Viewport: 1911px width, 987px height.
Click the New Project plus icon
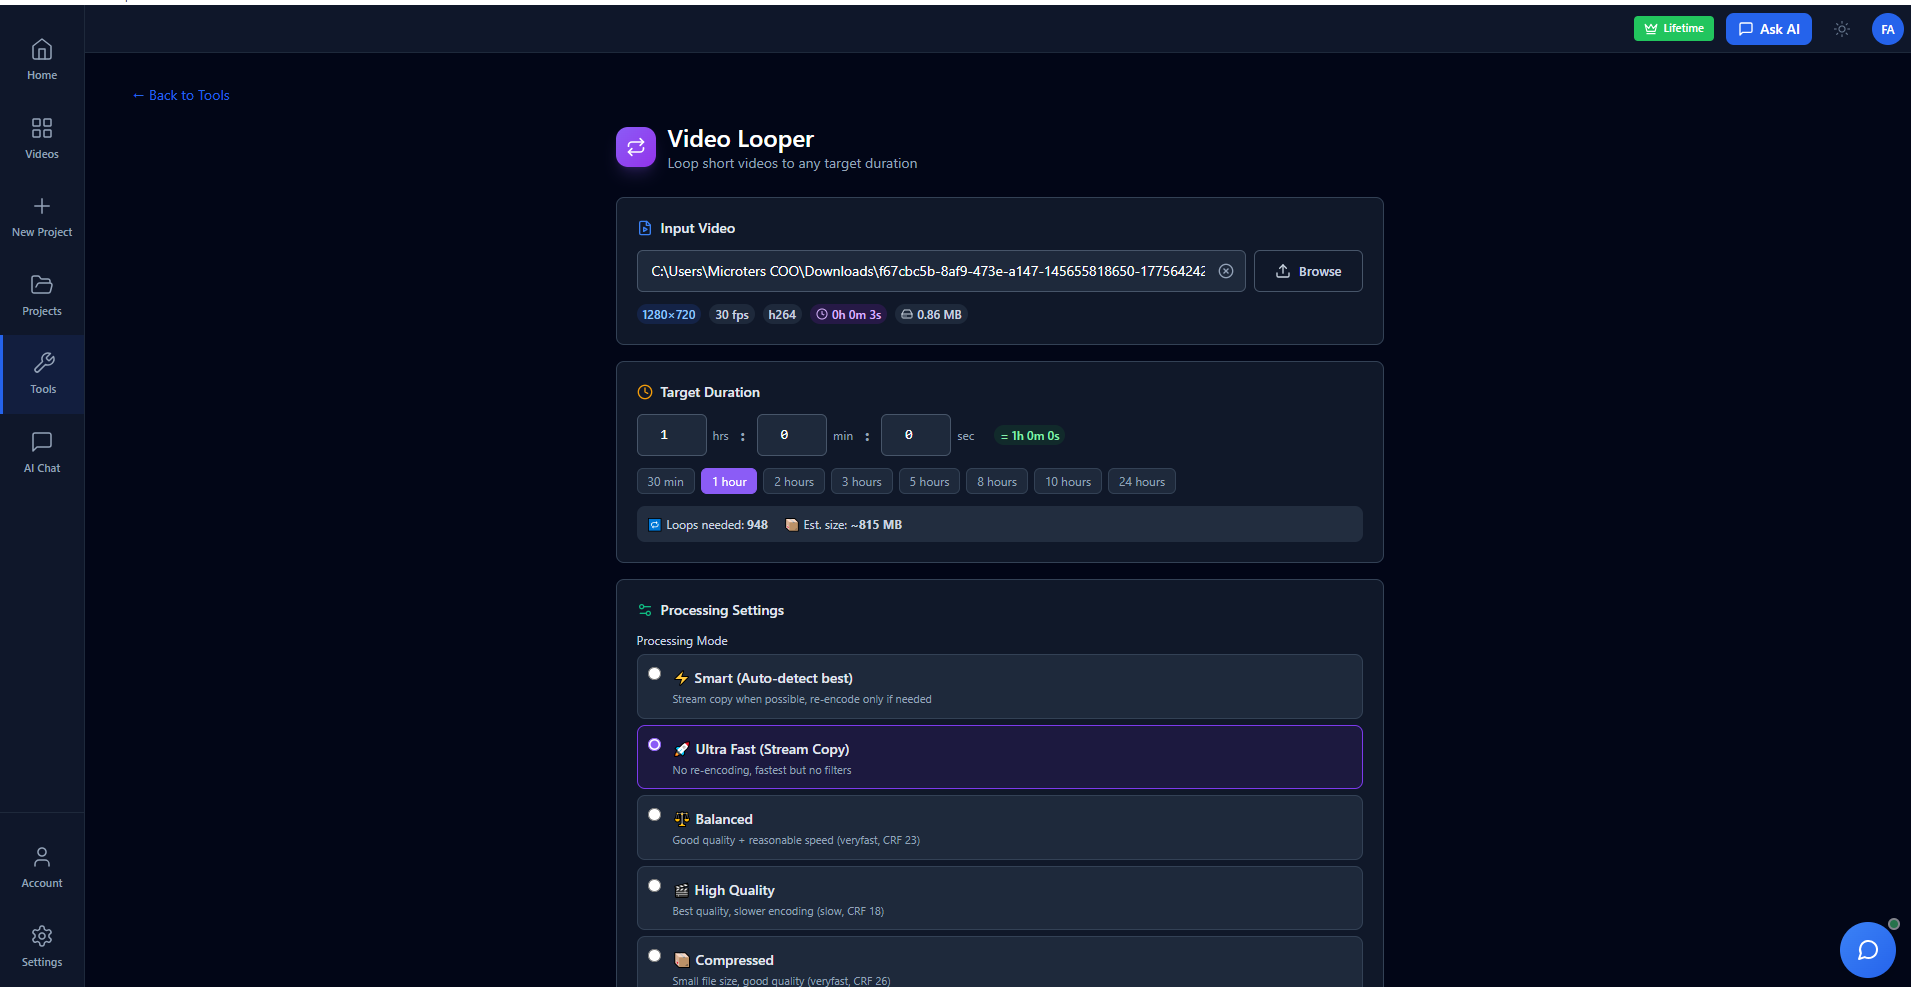[42, 207]
